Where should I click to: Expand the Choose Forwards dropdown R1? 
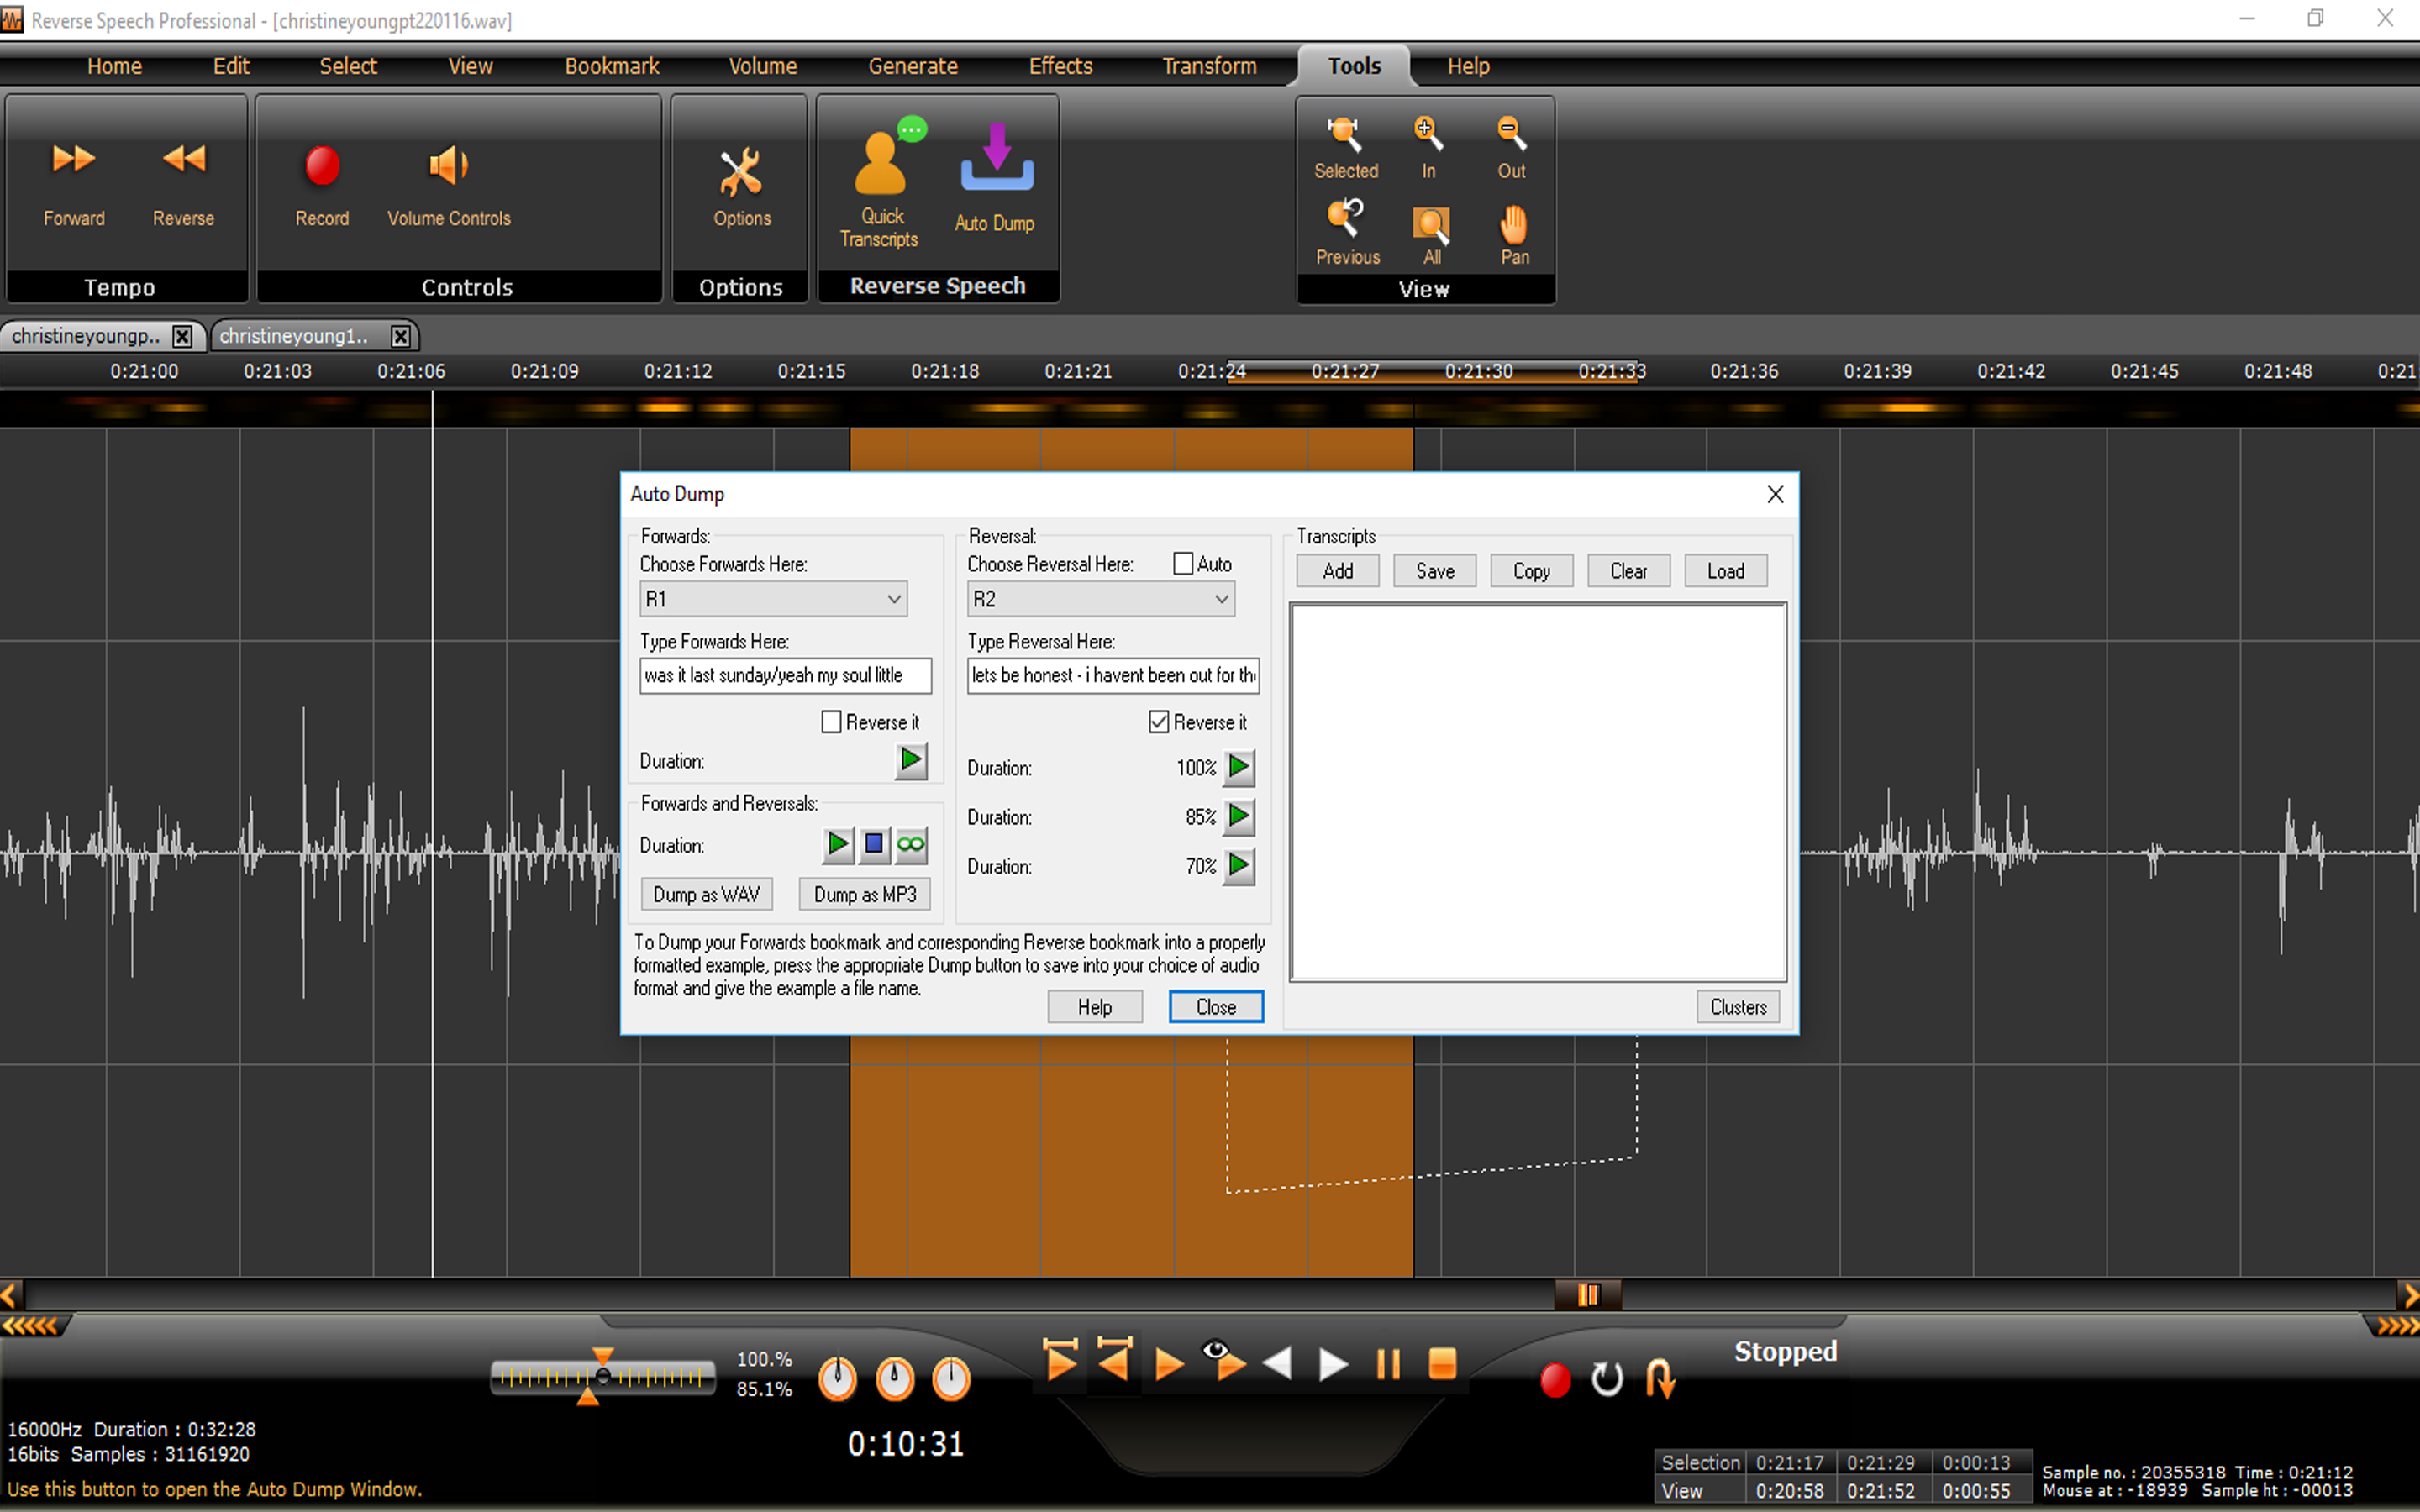tap(773, 599)
